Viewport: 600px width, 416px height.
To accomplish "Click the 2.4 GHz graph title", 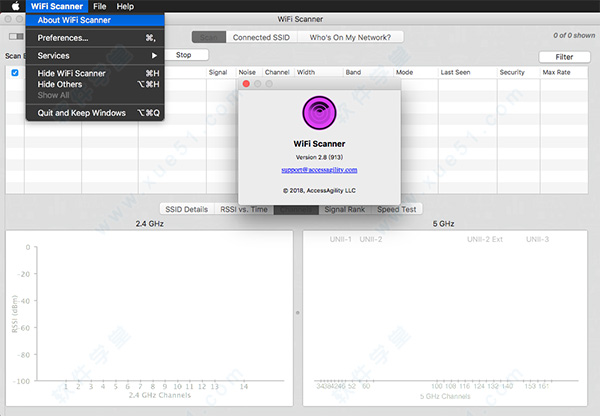I will pos(150,223).
